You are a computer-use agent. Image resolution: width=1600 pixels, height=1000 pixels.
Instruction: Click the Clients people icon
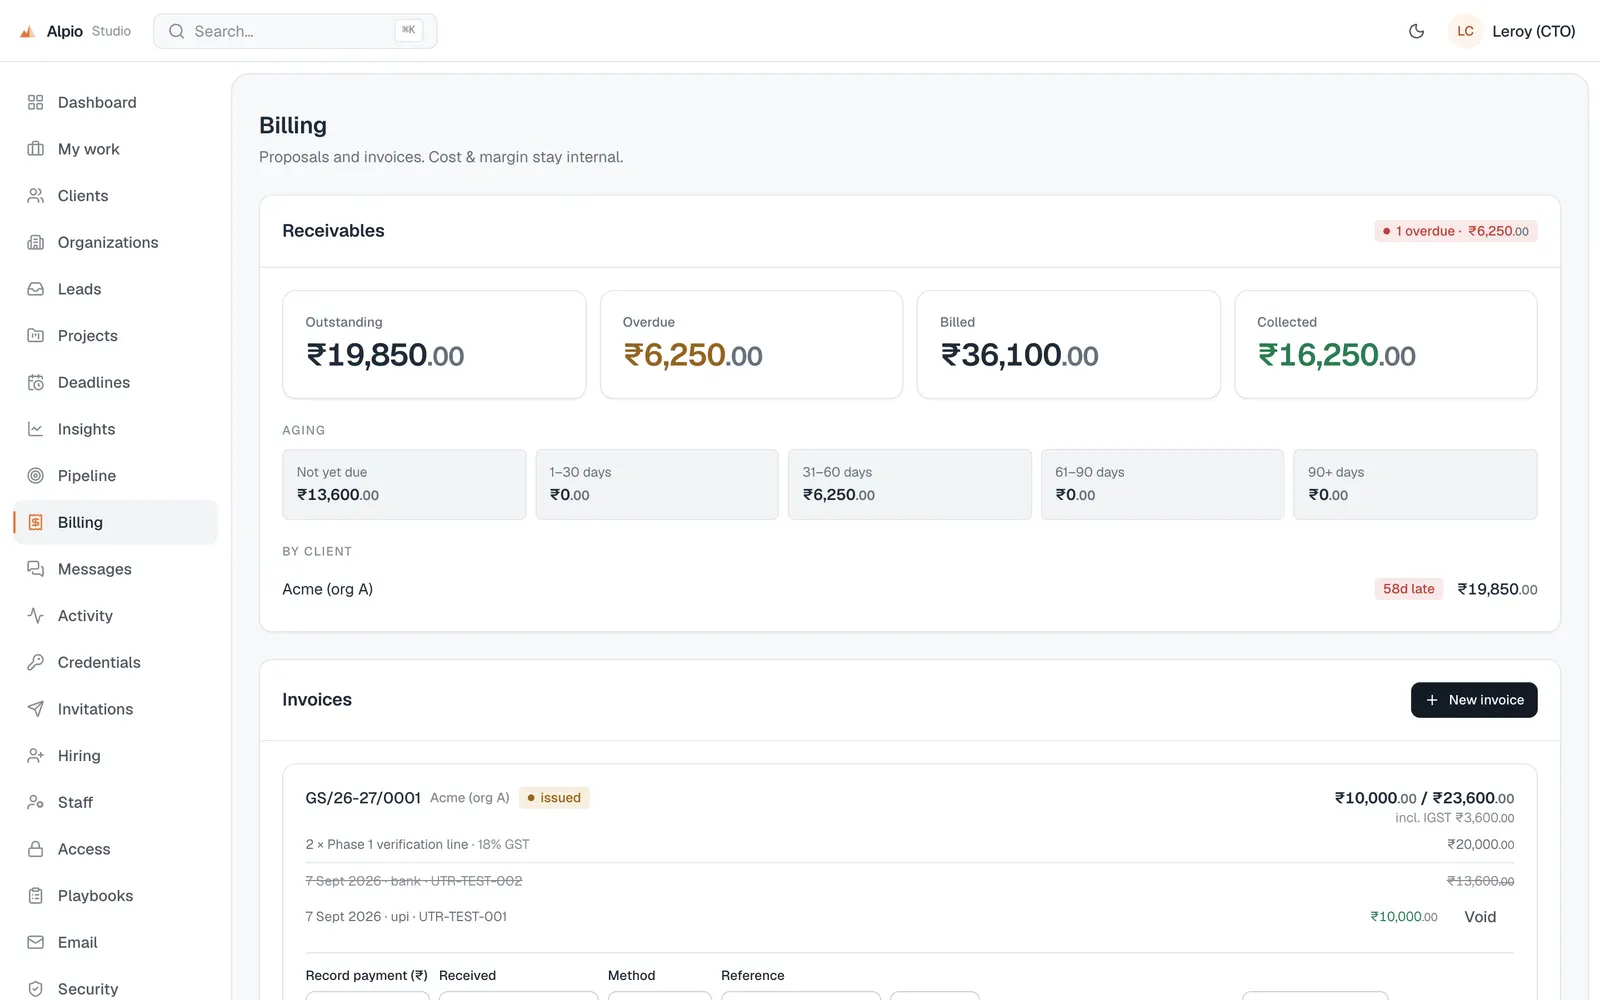pyautogui.click(x=36, y=196)
